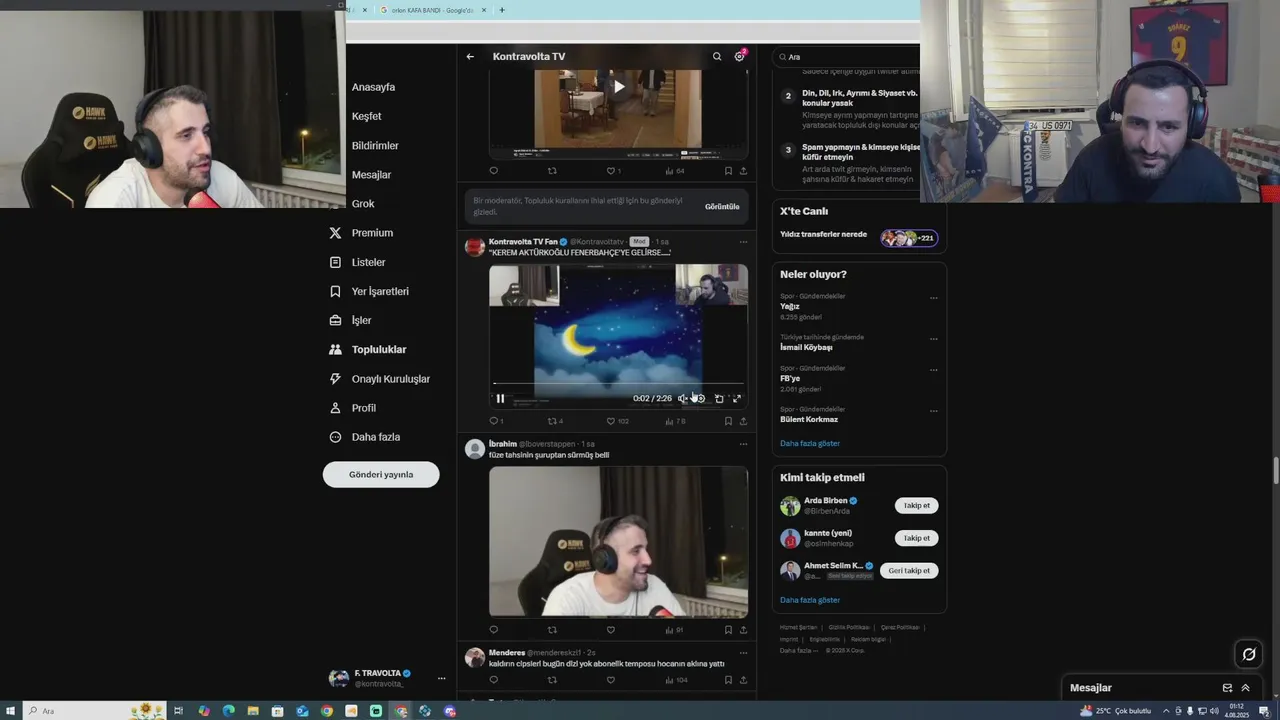The image size is (1280, 720).
Task: Open more options on Kontravolta TV Fan post
Action: point(743,242)
